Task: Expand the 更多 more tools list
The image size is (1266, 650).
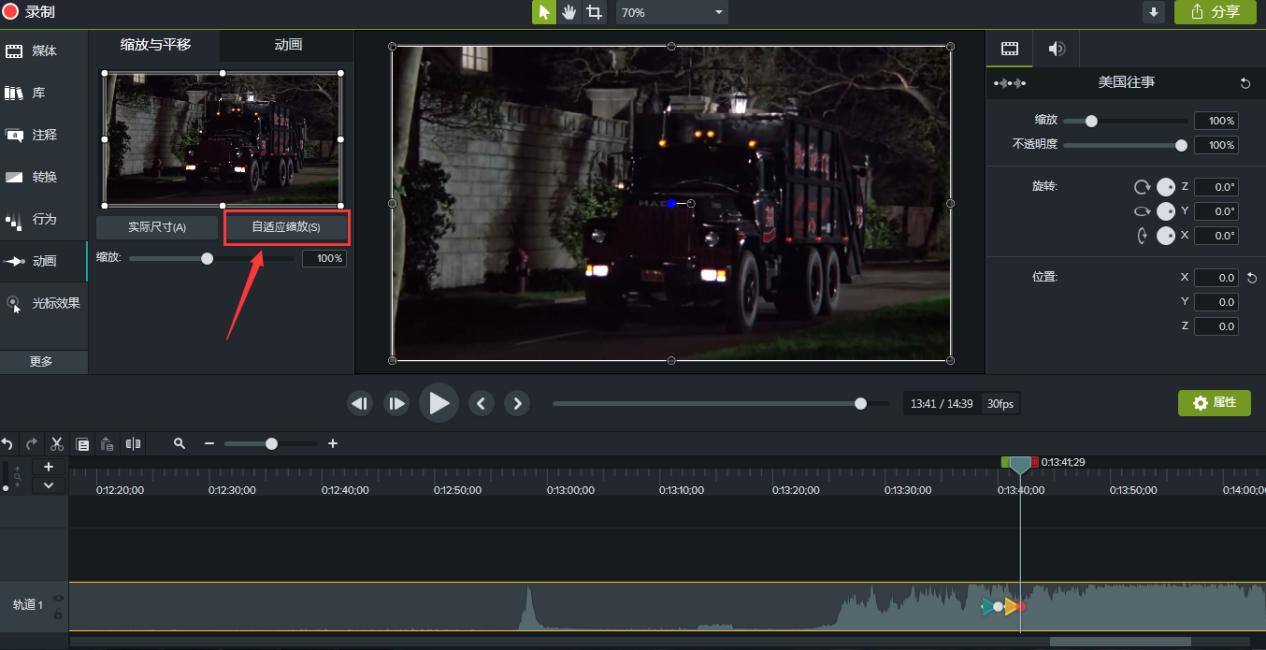Action: click(44, 362)
